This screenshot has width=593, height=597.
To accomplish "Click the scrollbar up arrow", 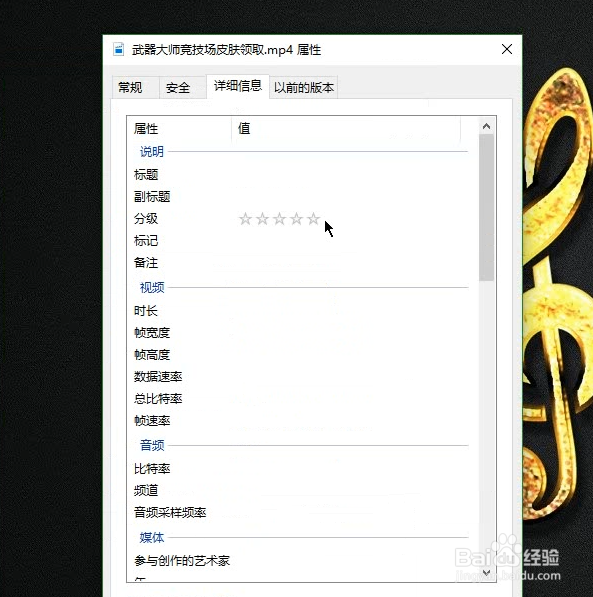I will [486, 126].
